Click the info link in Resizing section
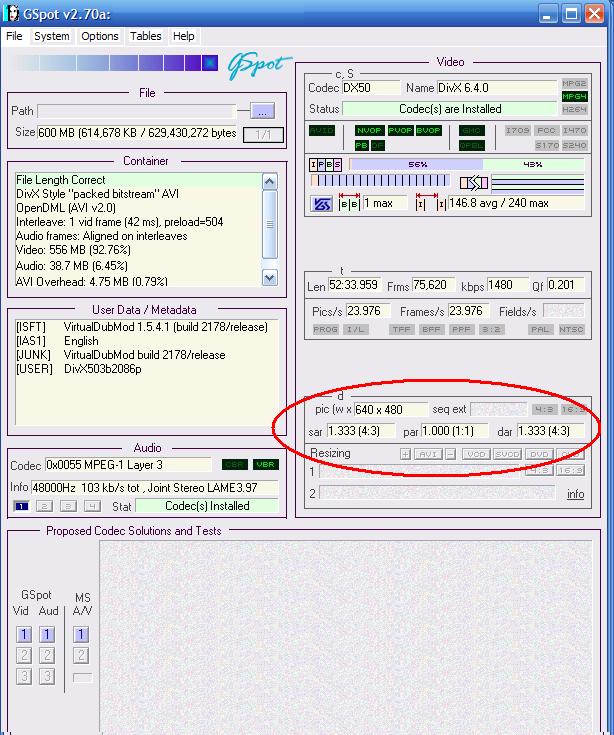Image resolution: width=614 pixels, height=735 pixels. (x=575, y=494)
